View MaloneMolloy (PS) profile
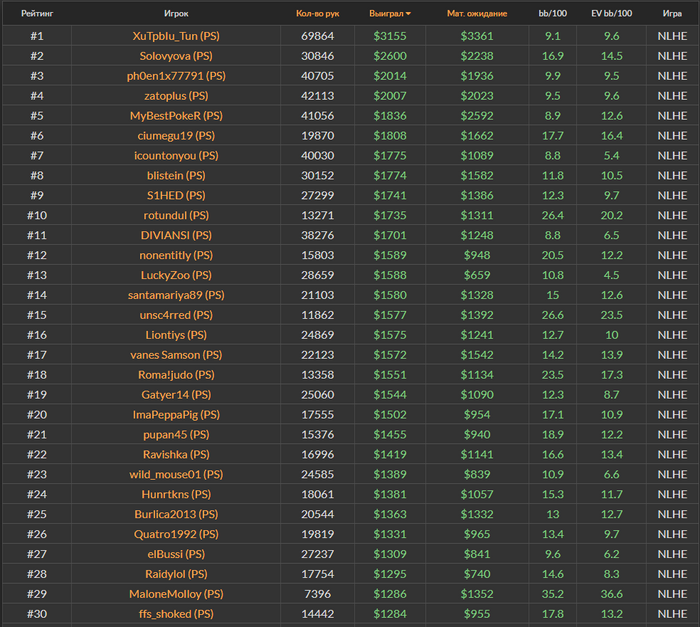 click(176, 594)
